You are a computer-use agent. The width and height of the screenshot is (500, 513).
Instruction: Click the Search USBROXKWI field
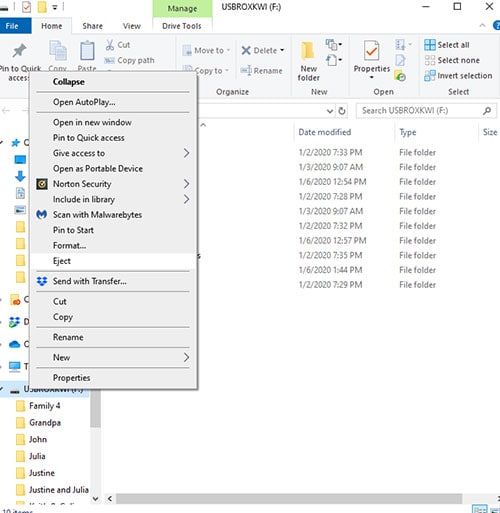421,111
